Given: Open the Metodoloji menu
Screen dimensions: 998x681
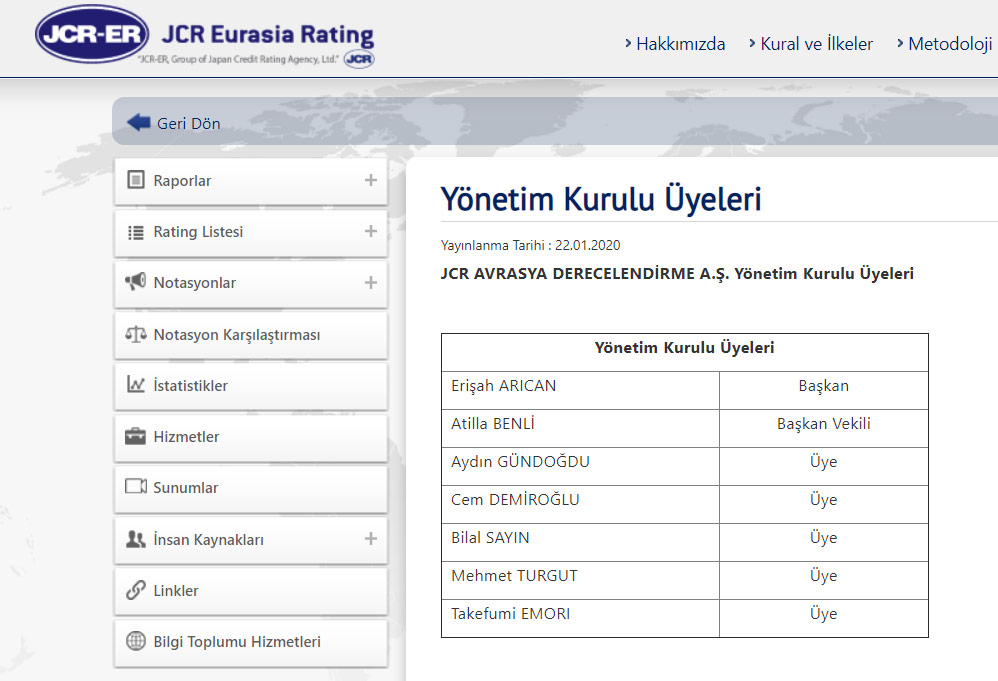Looking at the screenshot, I should pos(949,44).
